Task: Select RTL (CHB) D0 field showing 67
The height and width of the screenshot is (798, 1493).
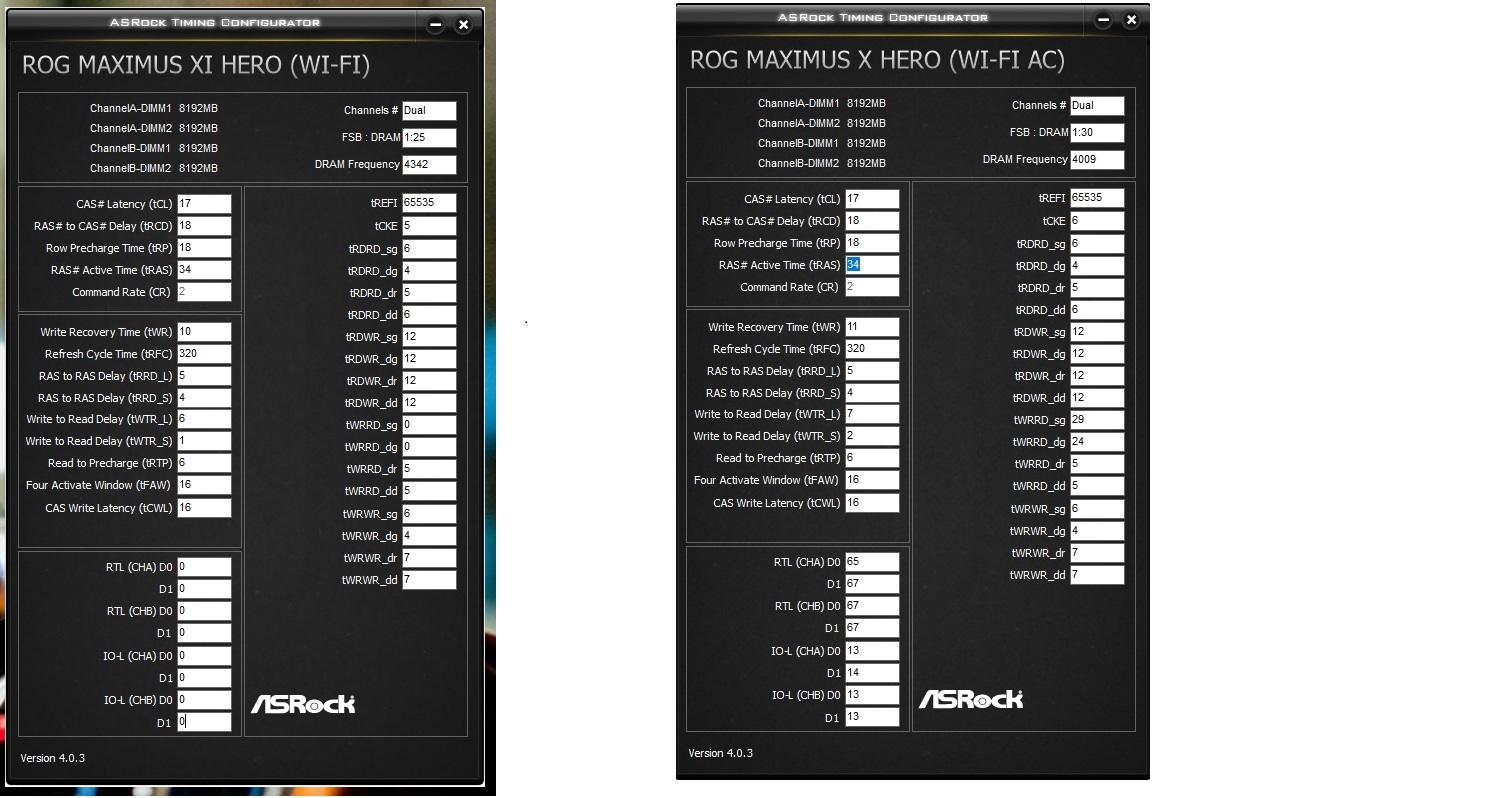Action: (x=872, y=606)
